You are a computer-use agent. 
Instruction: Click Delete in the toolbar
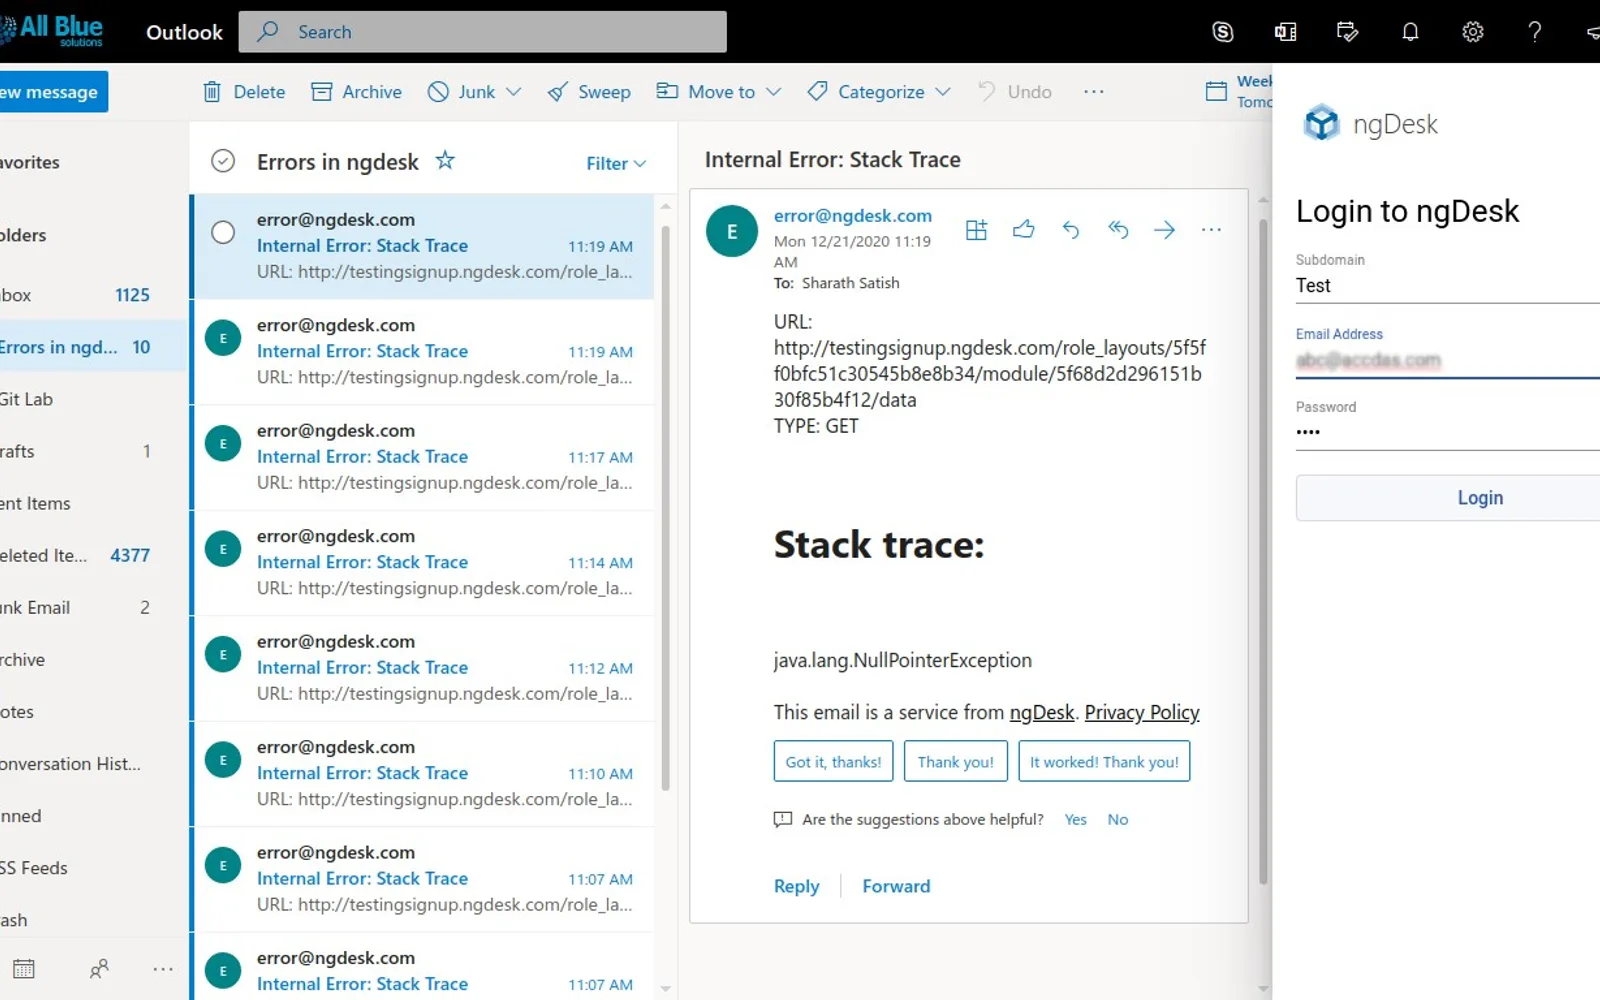point(244,92)
